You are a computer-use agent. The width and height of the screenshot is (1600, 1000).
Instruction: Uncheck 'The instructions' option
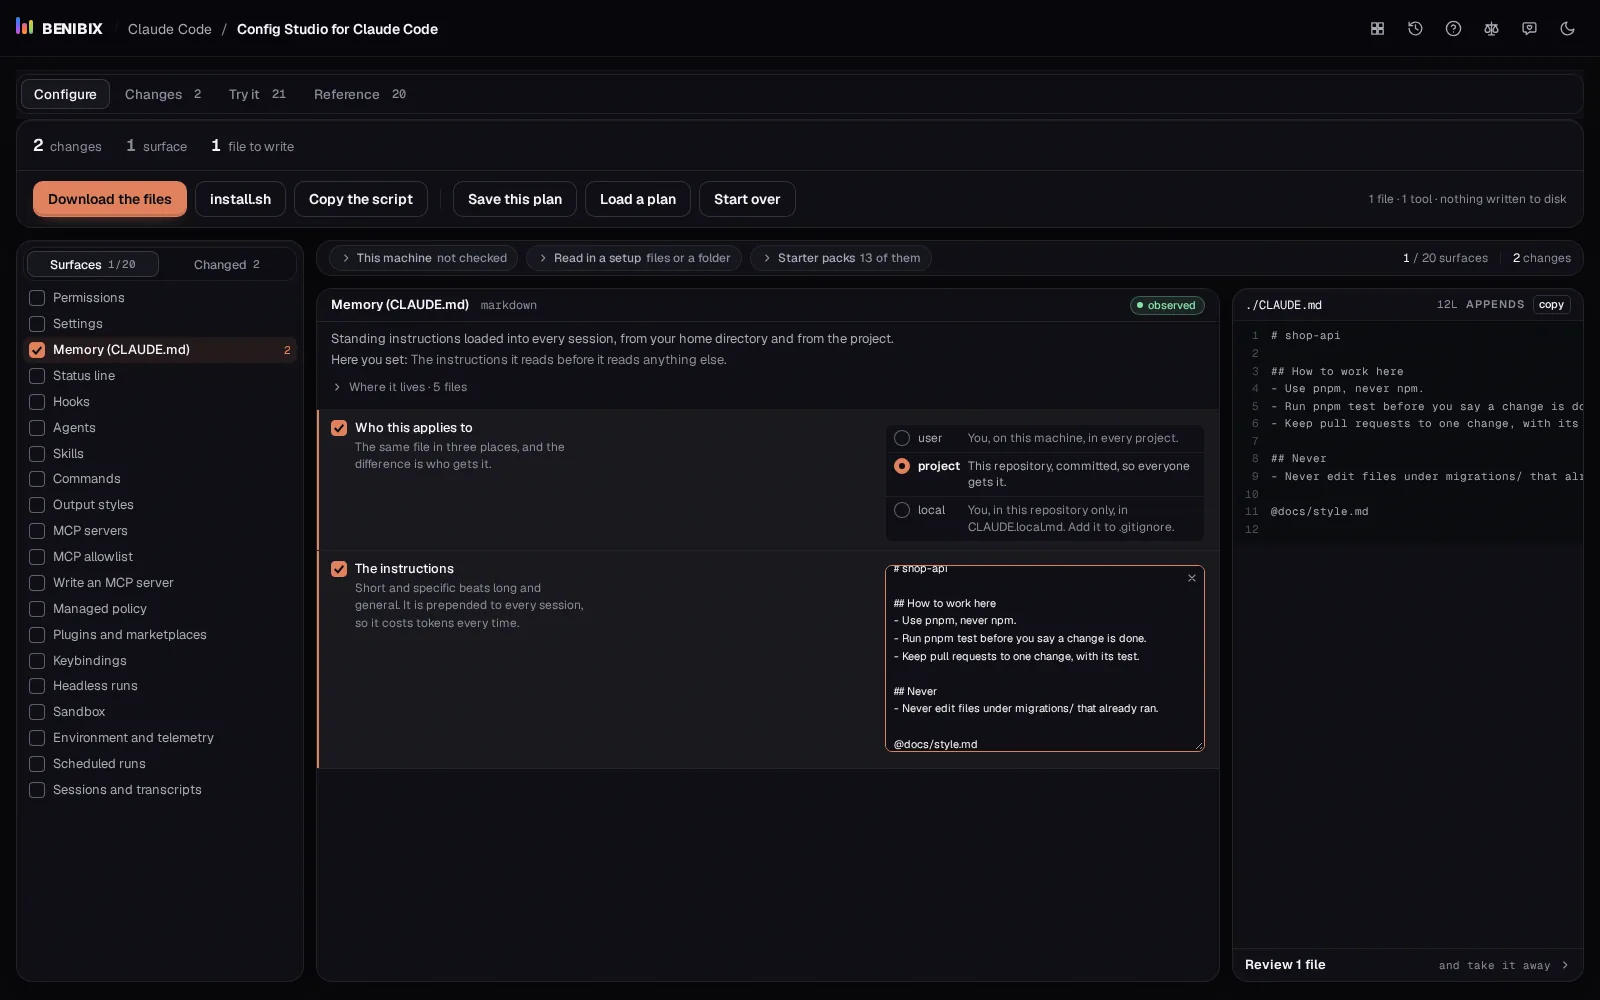tap(339, 569)
